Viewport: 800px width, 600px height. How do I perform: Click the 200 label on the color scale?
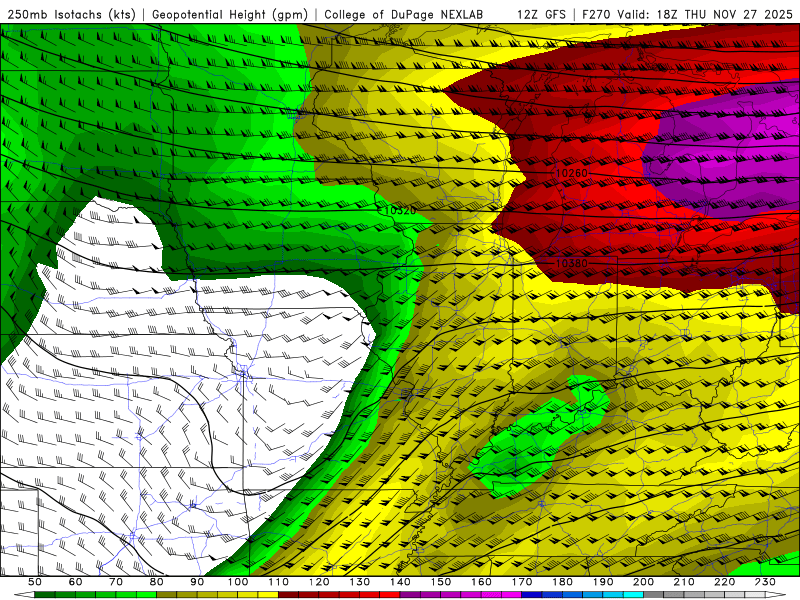(x=643, y=582)
